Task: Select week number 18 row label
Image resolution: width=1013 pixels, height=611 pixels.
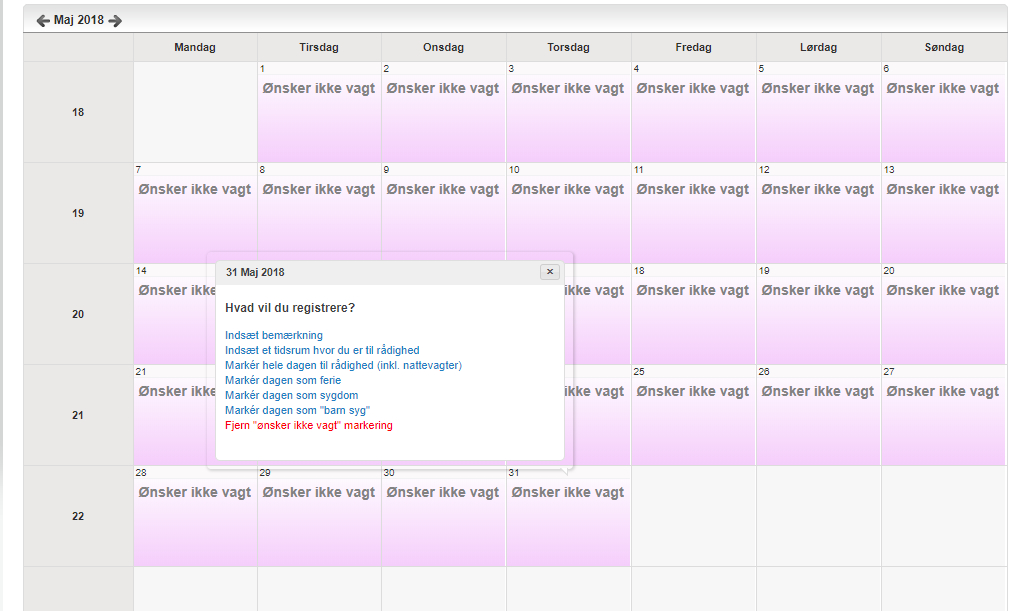Action: [x=78, y=112]
